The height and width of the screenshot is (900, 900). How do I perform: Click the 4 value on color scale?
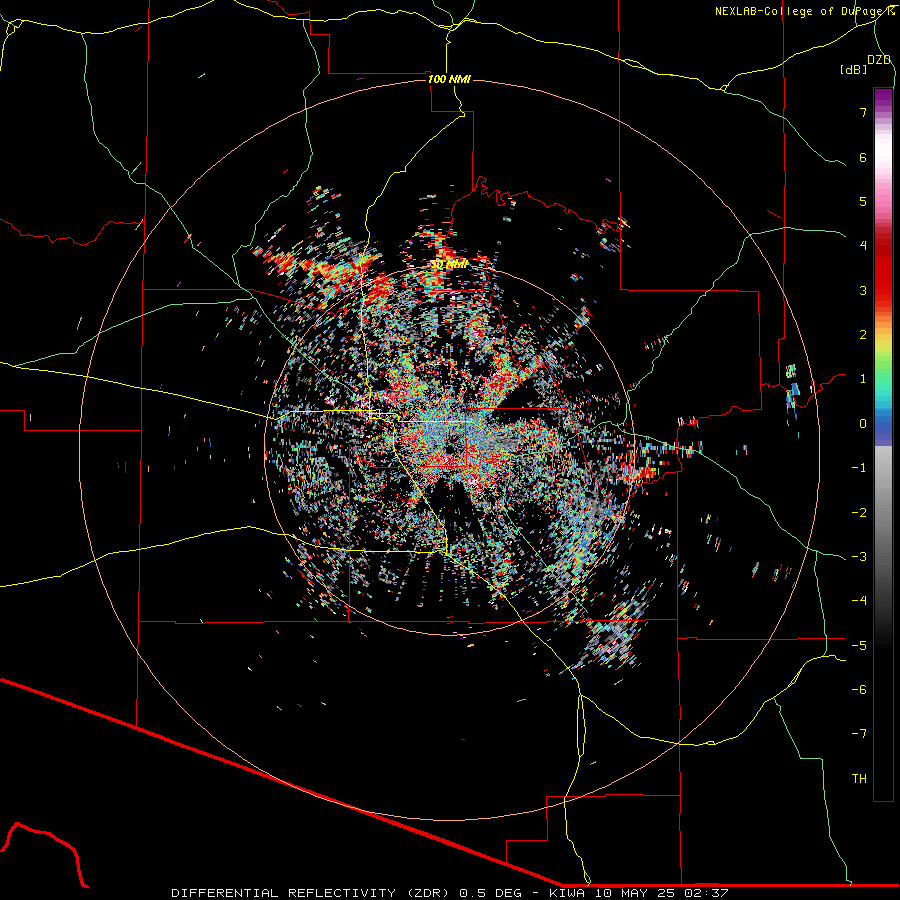863,246
